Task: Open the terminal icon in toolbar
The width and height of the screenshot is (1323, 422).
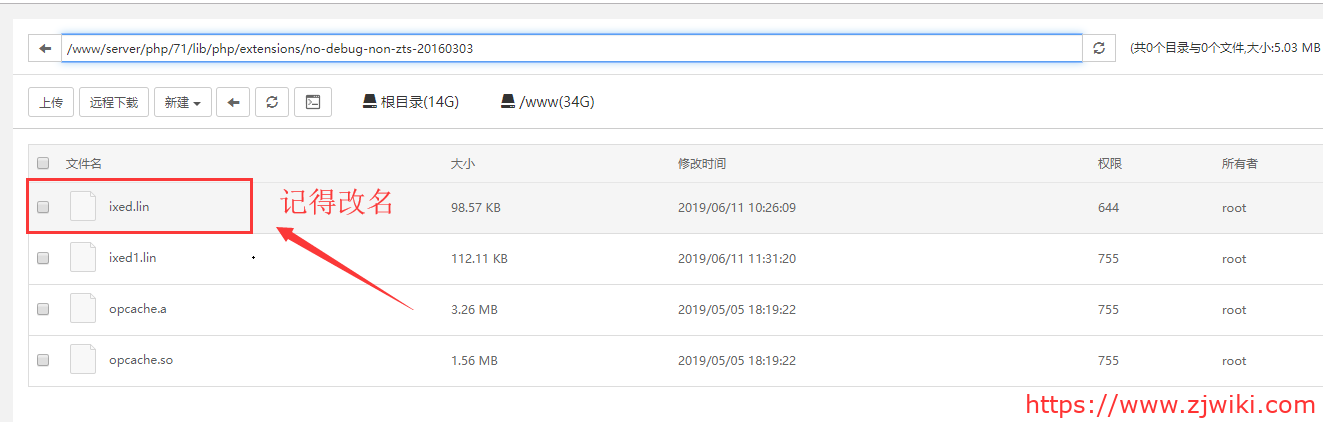Action: pos(313,102)
